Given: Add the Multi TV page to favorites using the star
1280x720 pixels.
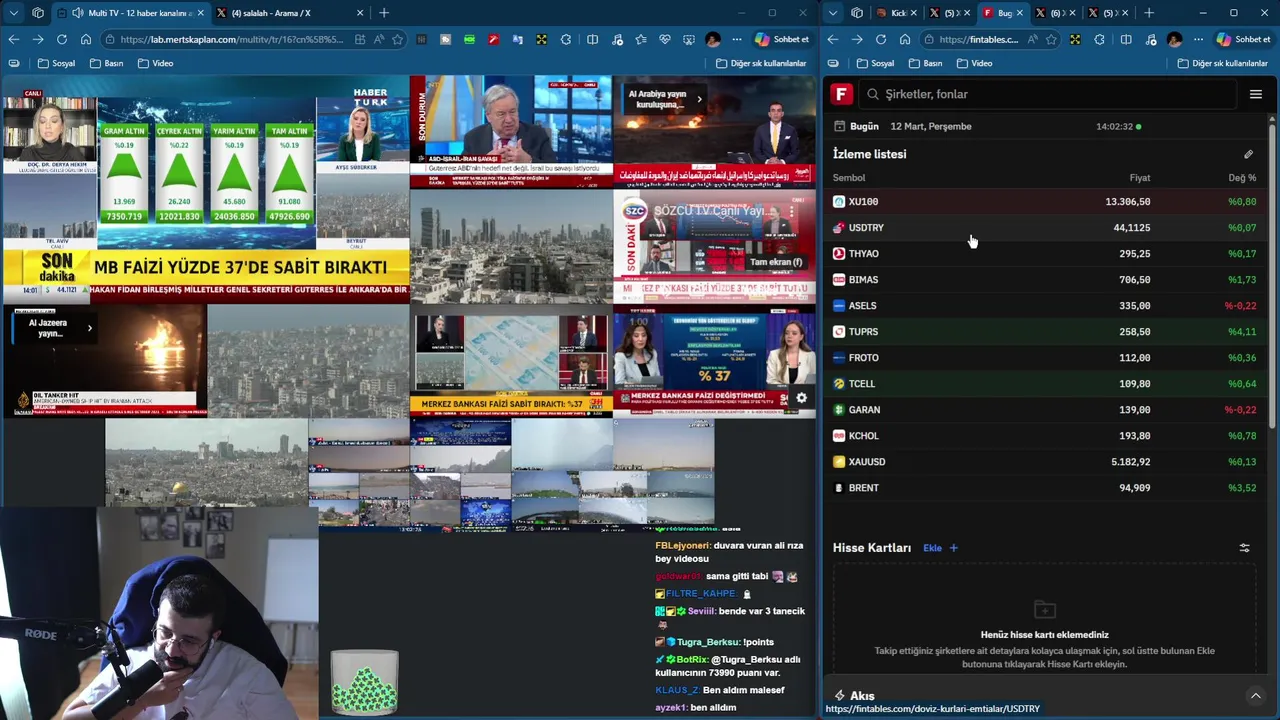Looking at the screenshot, I should [398, 39].
